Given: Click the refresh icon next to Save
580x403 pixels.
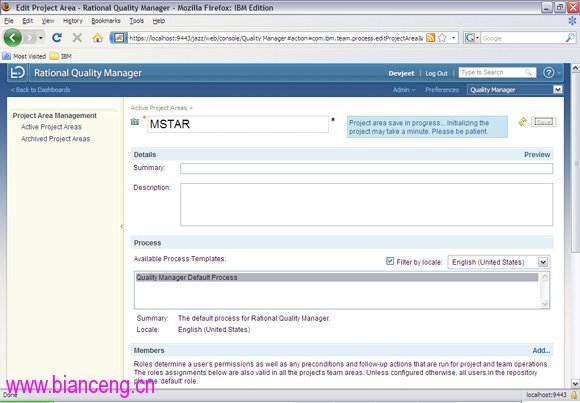Looking at the screenshot, I should coord(522,122).
